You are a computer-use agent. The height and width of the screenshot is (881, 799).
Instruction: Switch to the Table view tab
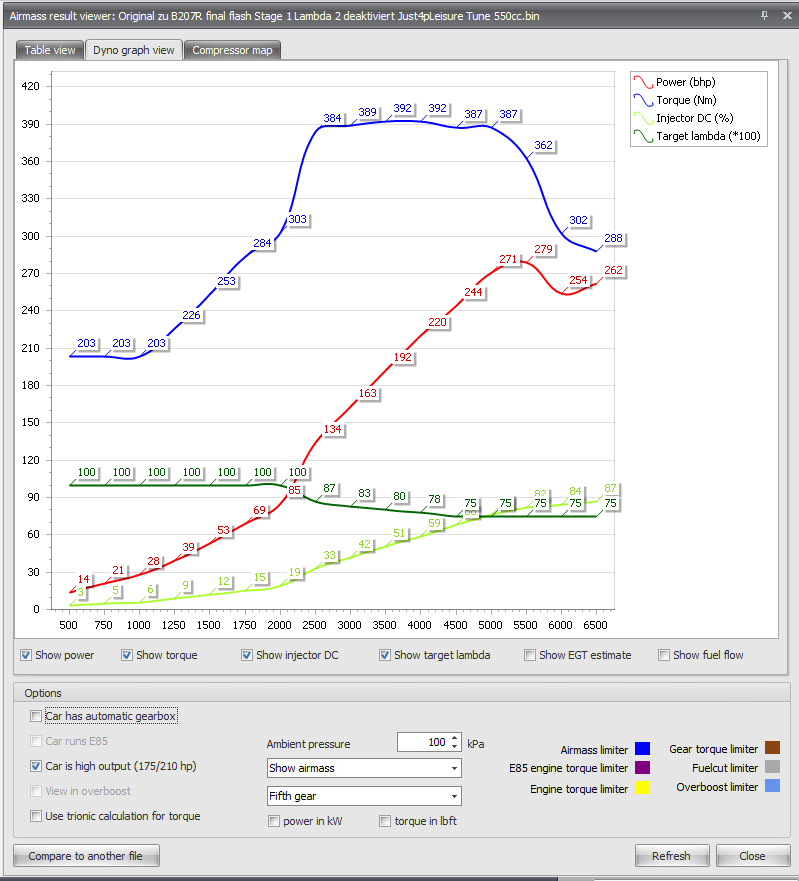tap(49, 50)
